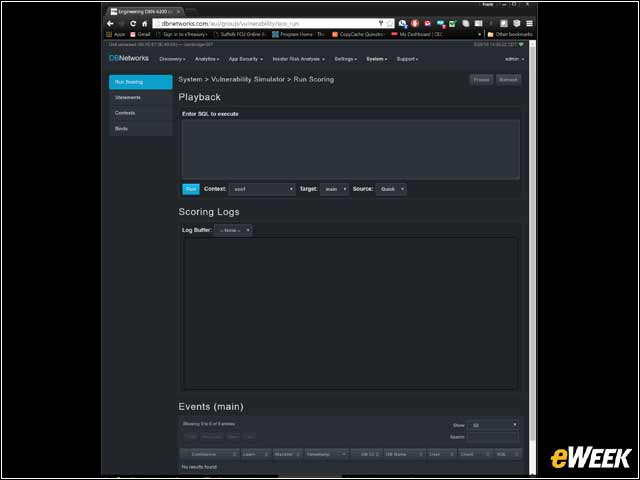Sort events by the Client column
640x480 pixels.
(475, 454)
